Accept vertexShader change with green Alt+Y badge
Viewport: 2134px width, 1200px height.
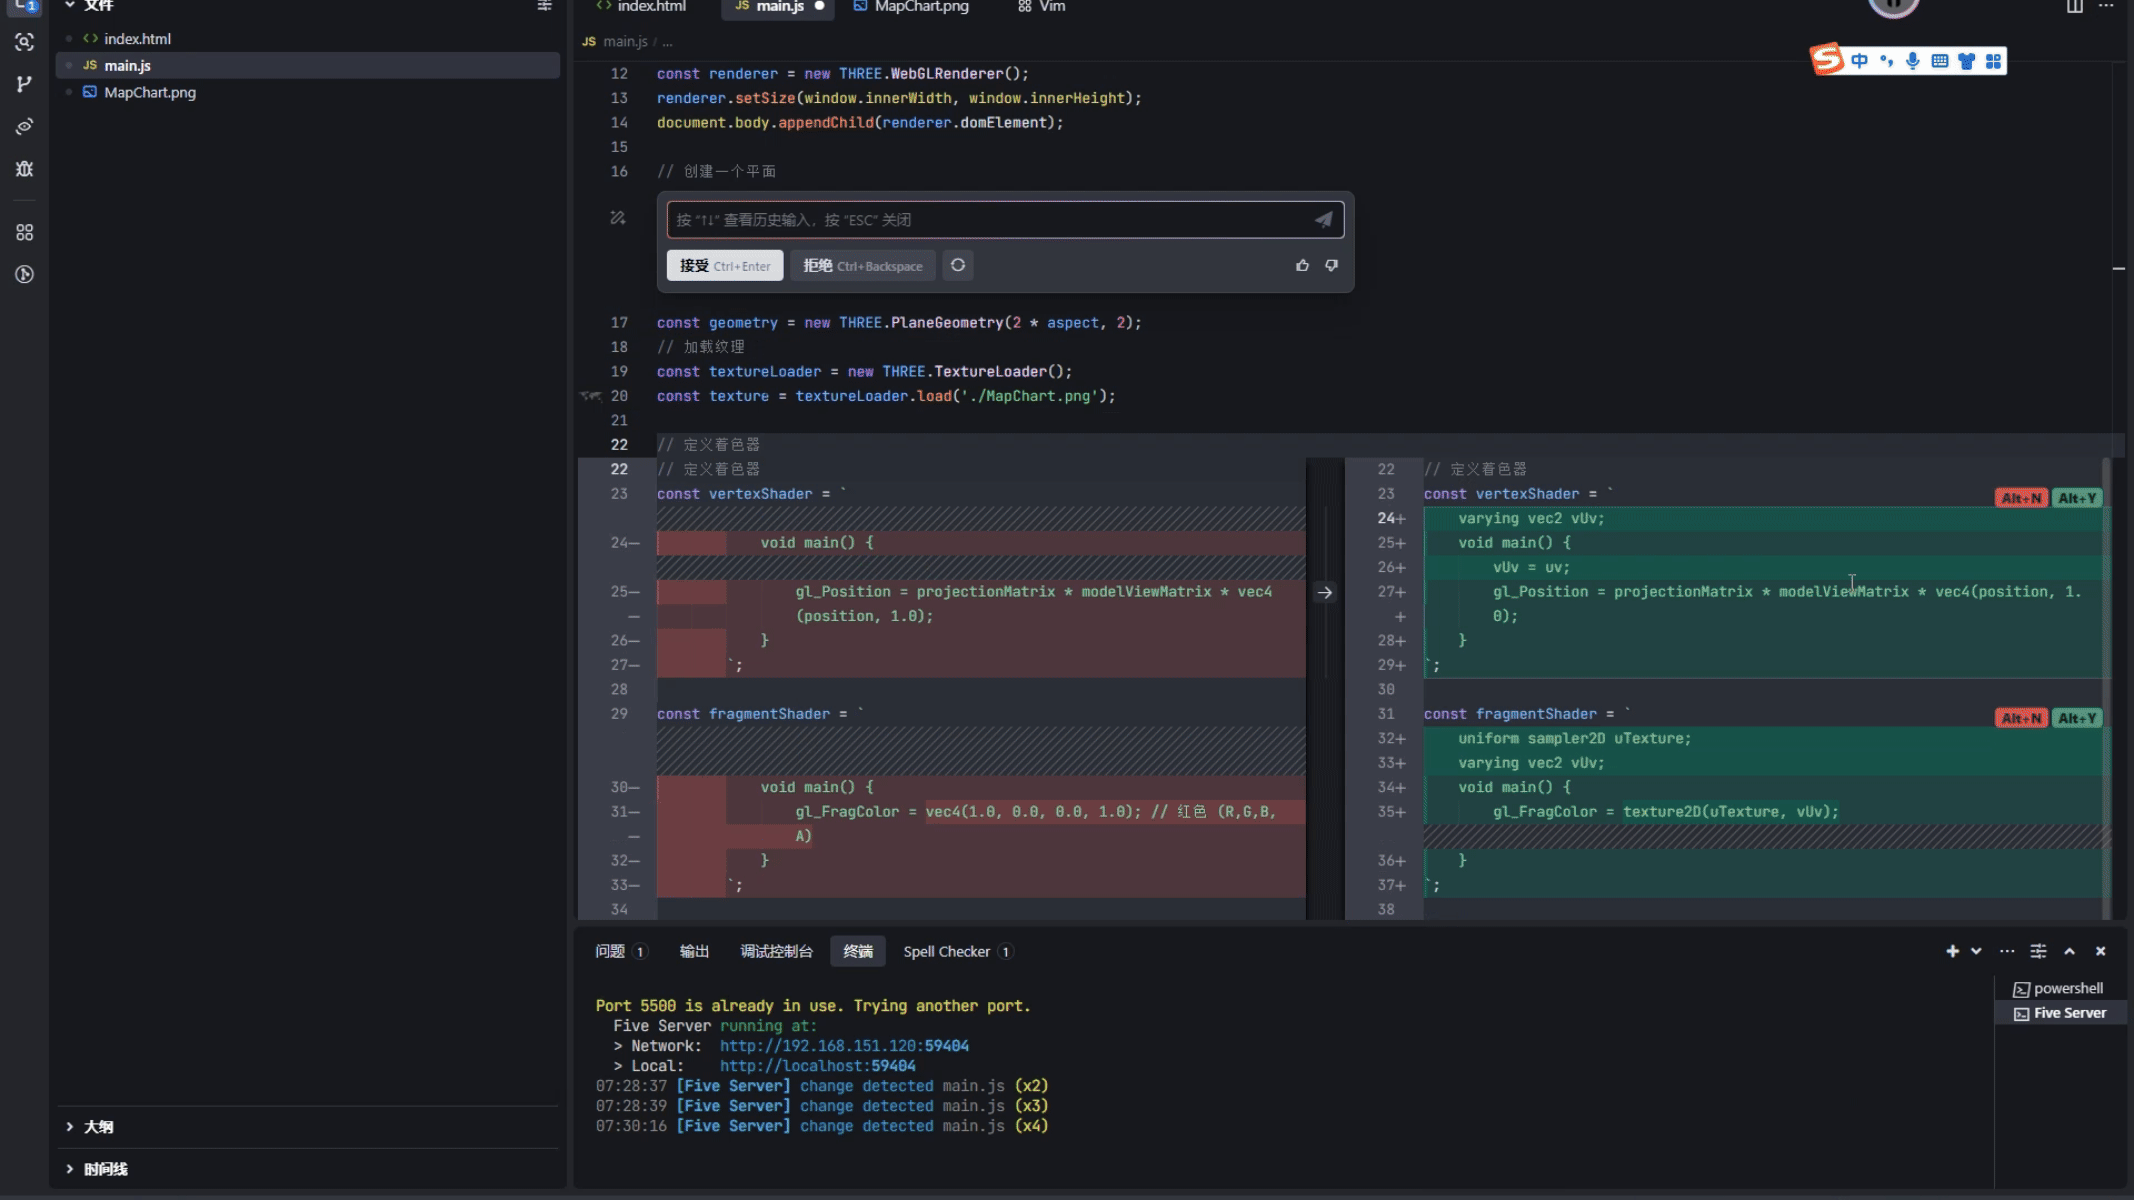coord(2077,498)
